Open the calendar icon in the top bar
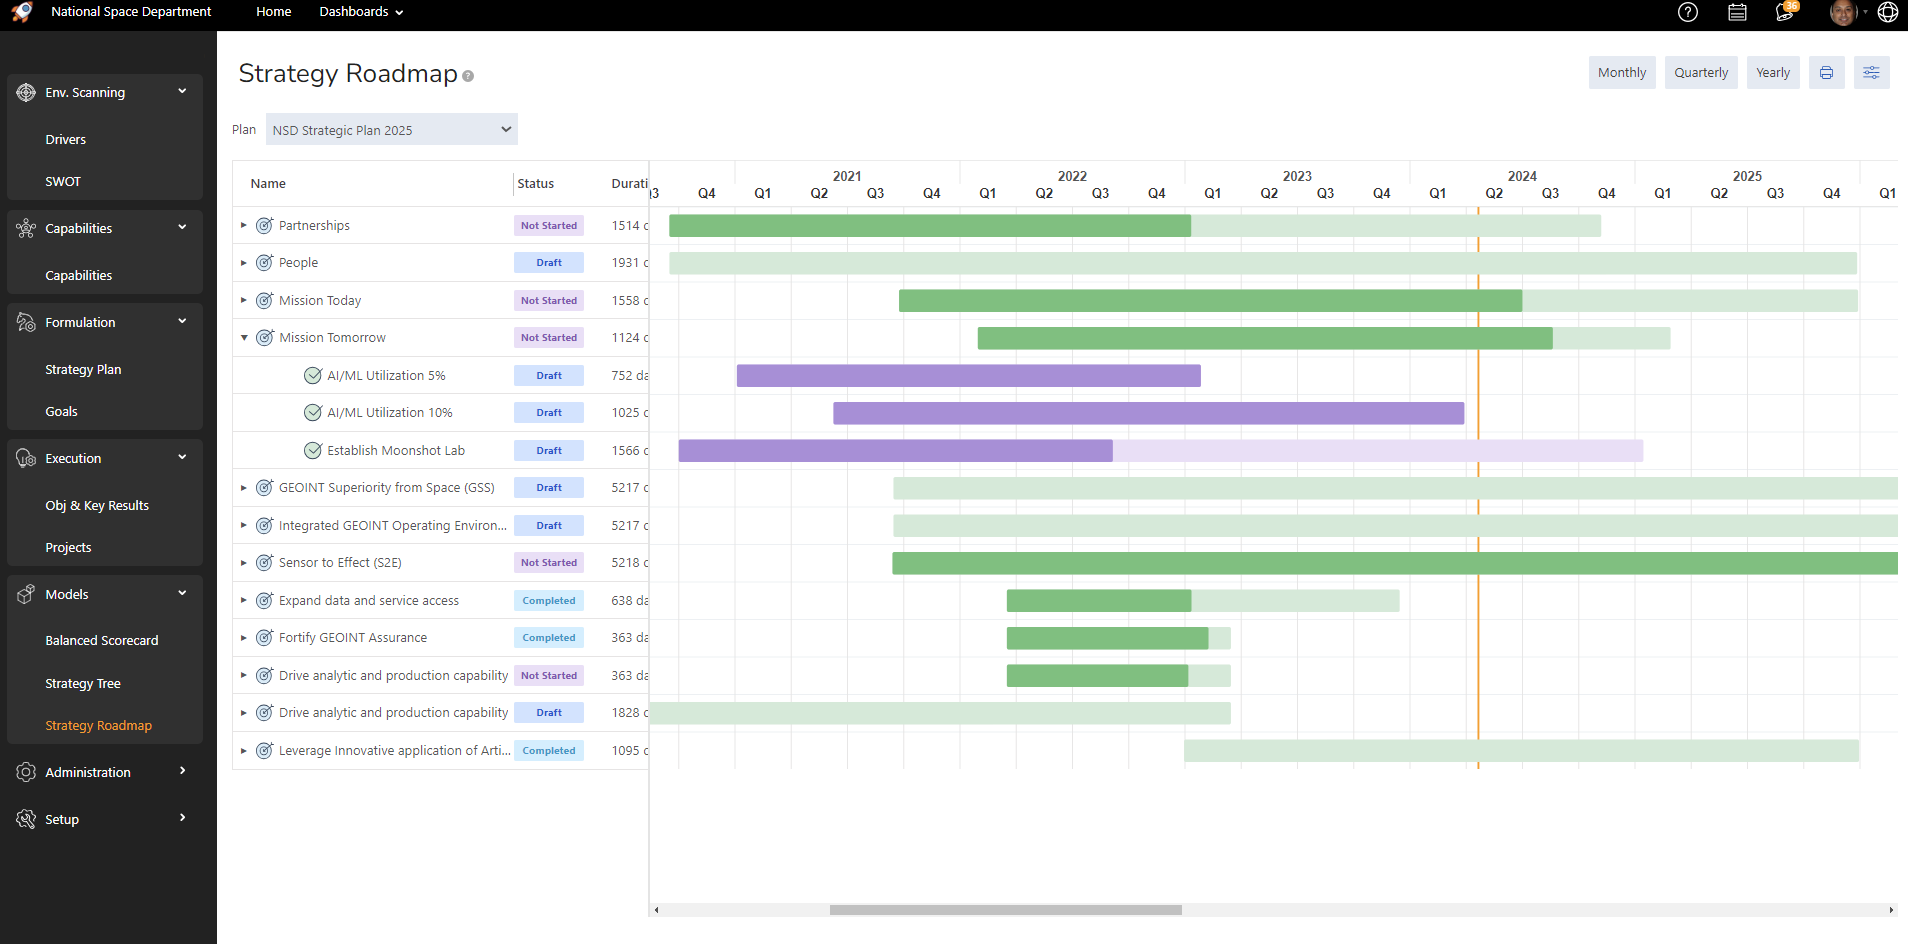Screen dimensions: 1908x944 click(1737, 13)
